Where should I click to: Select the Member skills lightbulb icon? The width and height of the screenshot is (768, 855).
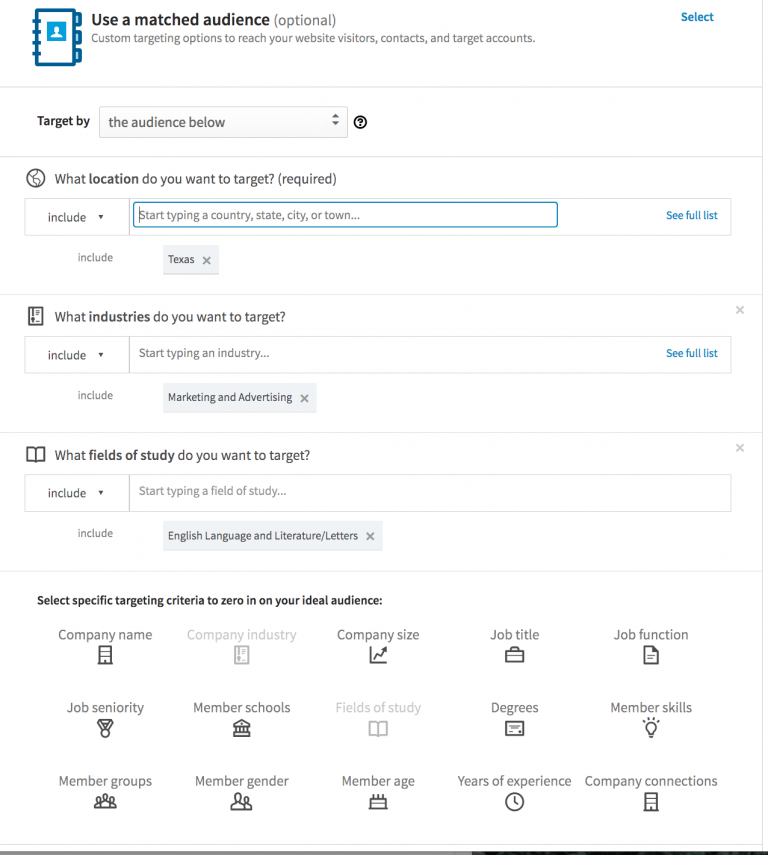point(650,728)
